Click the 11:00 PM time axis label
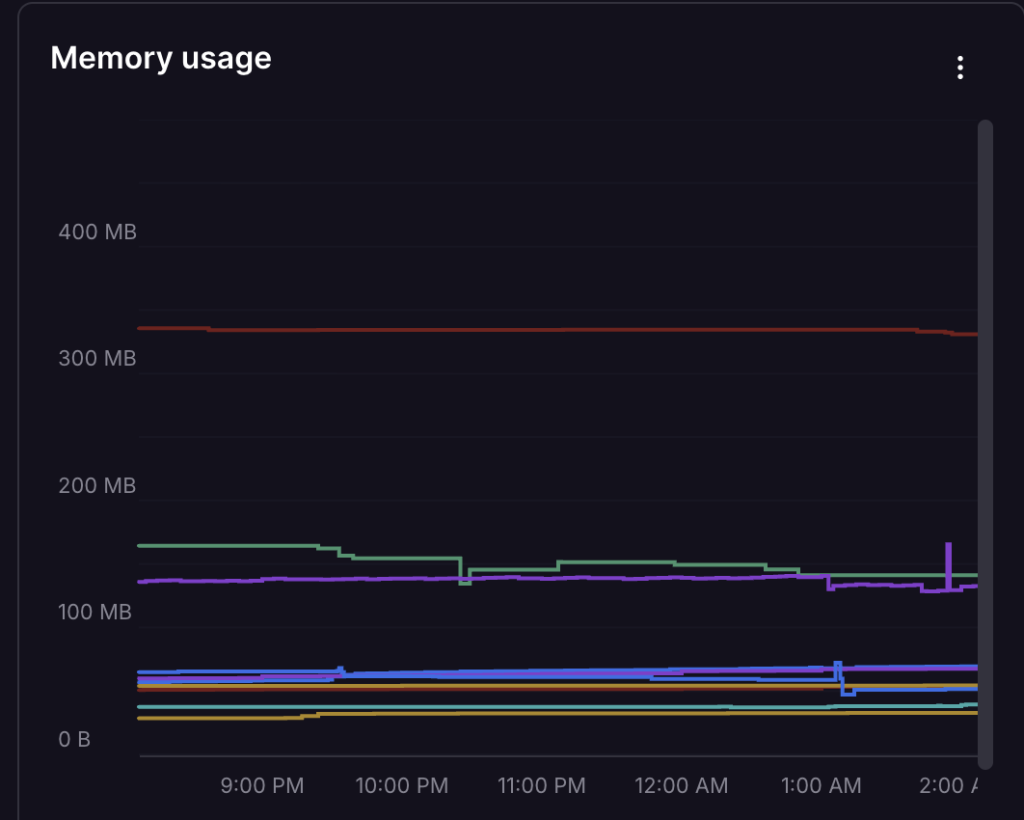The width and height of the screenshot is (1024, 820). tap(541, 785)
